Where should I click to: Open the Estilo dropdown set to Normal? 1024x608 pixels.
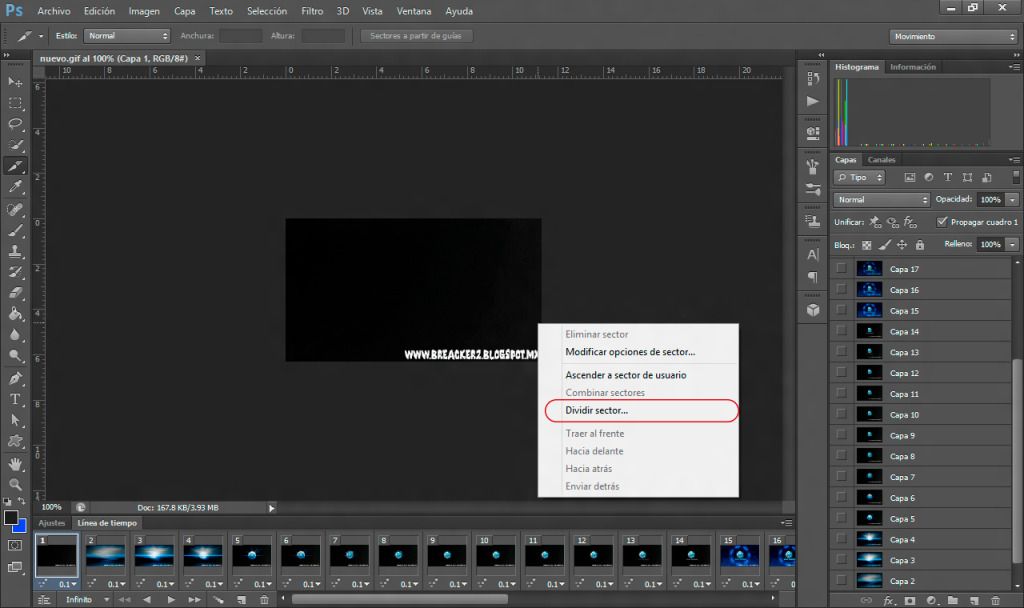127,36
